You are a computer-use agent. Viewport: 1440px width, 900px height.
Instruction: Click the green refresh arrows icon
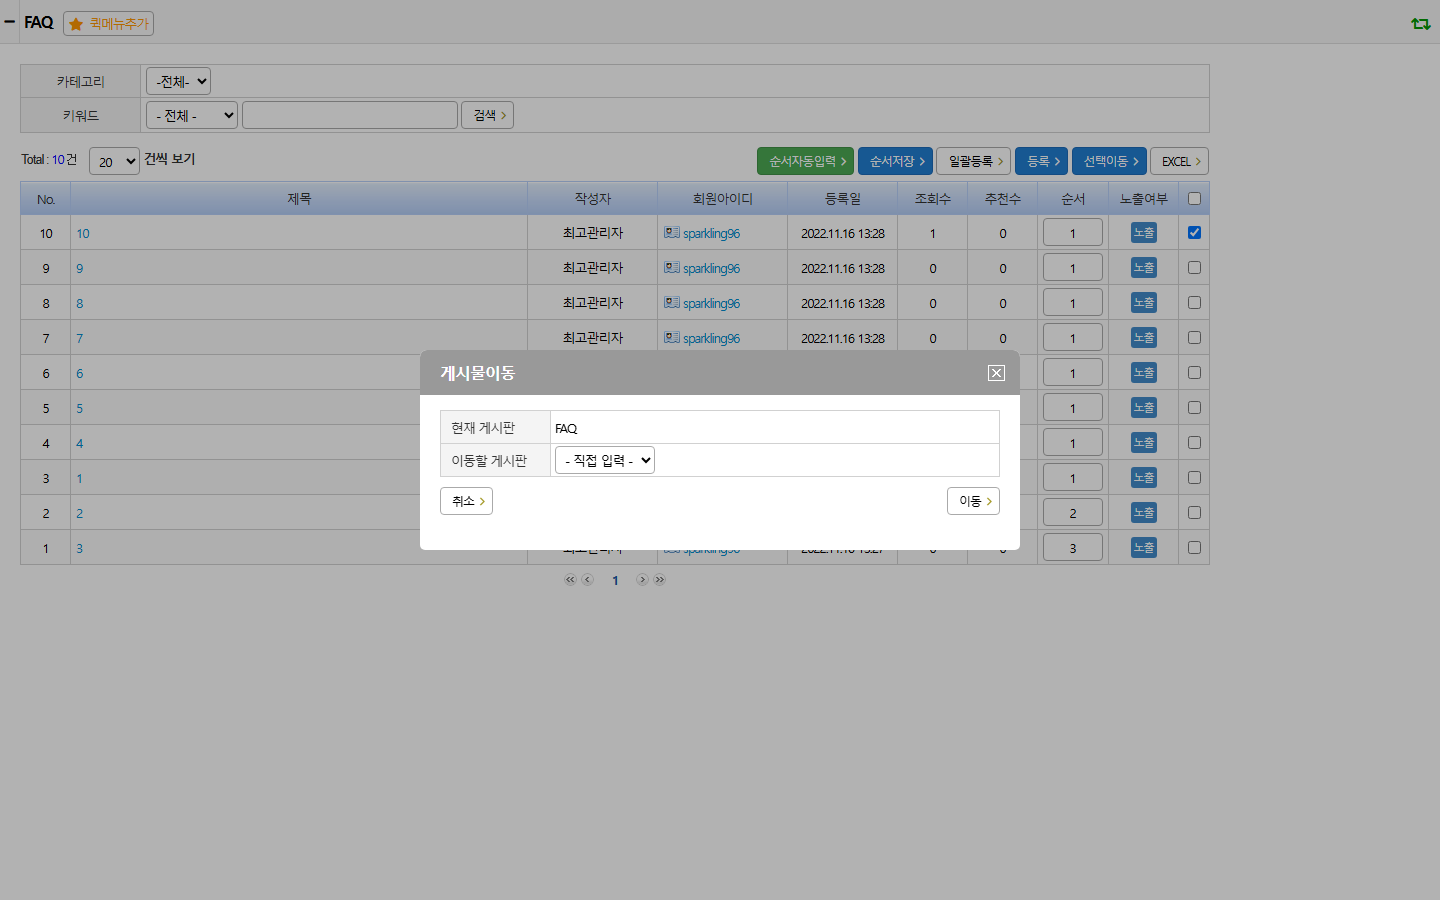point(1420,23)
